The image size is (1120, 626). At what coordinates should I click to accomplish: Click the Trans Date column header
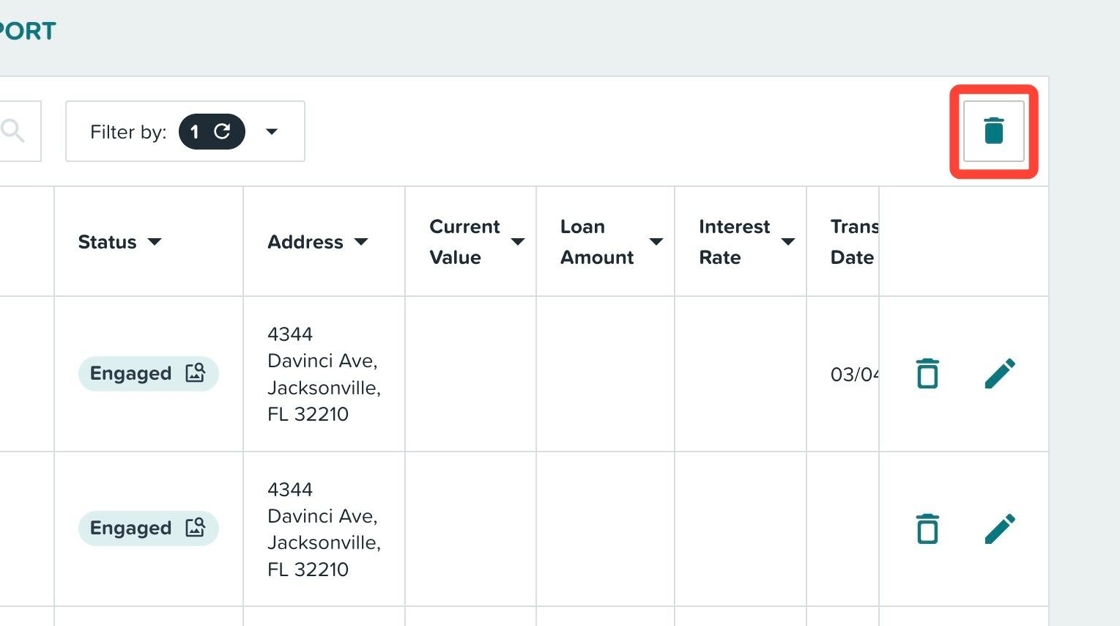pyautogui.click(x=851, y=242)
